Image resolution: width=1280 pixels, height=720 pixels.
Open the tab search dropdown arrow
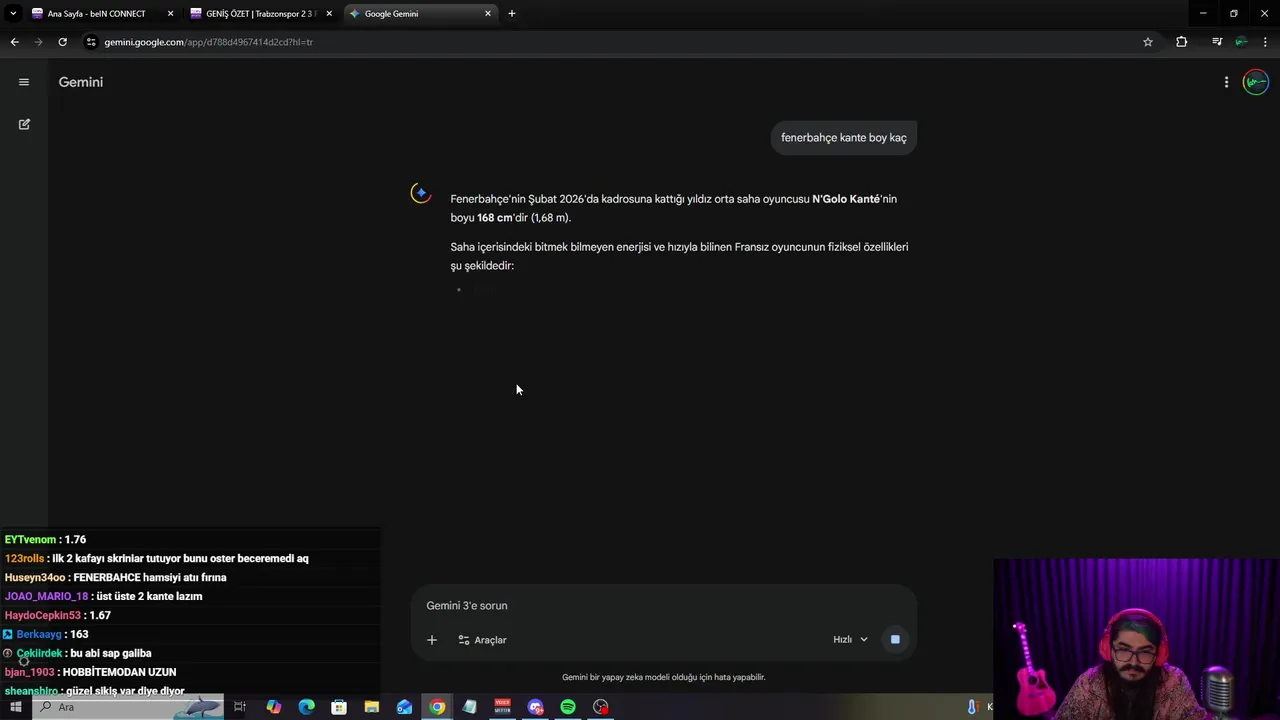(x=13, y=14)
